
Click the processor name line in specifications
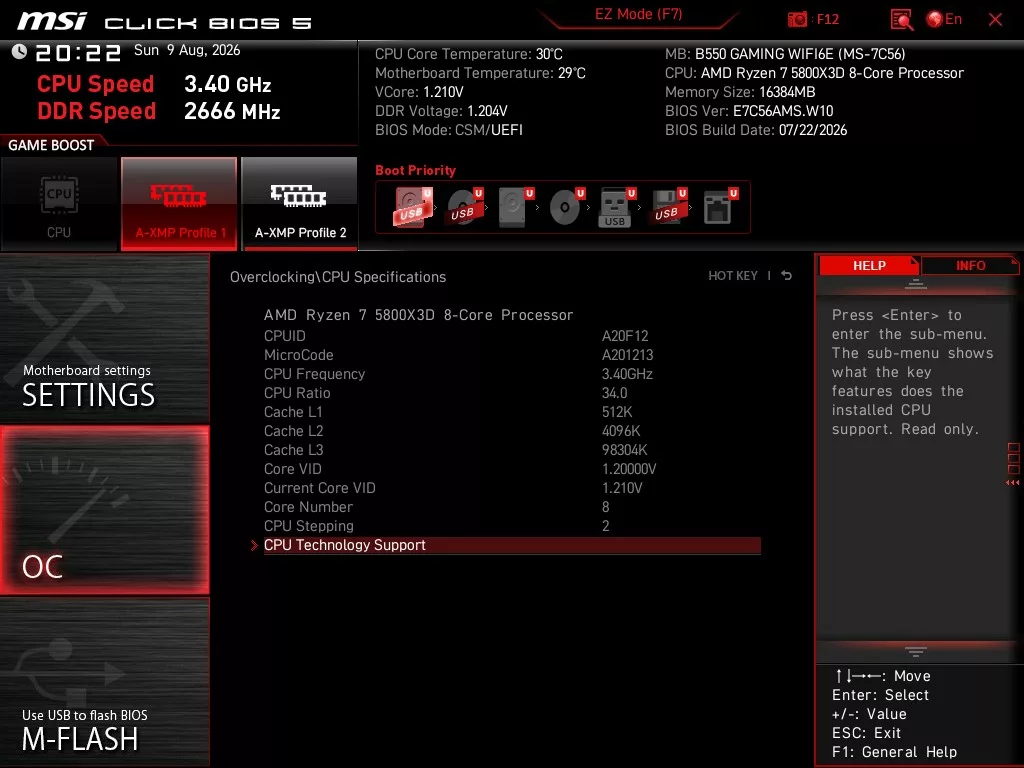419,315
